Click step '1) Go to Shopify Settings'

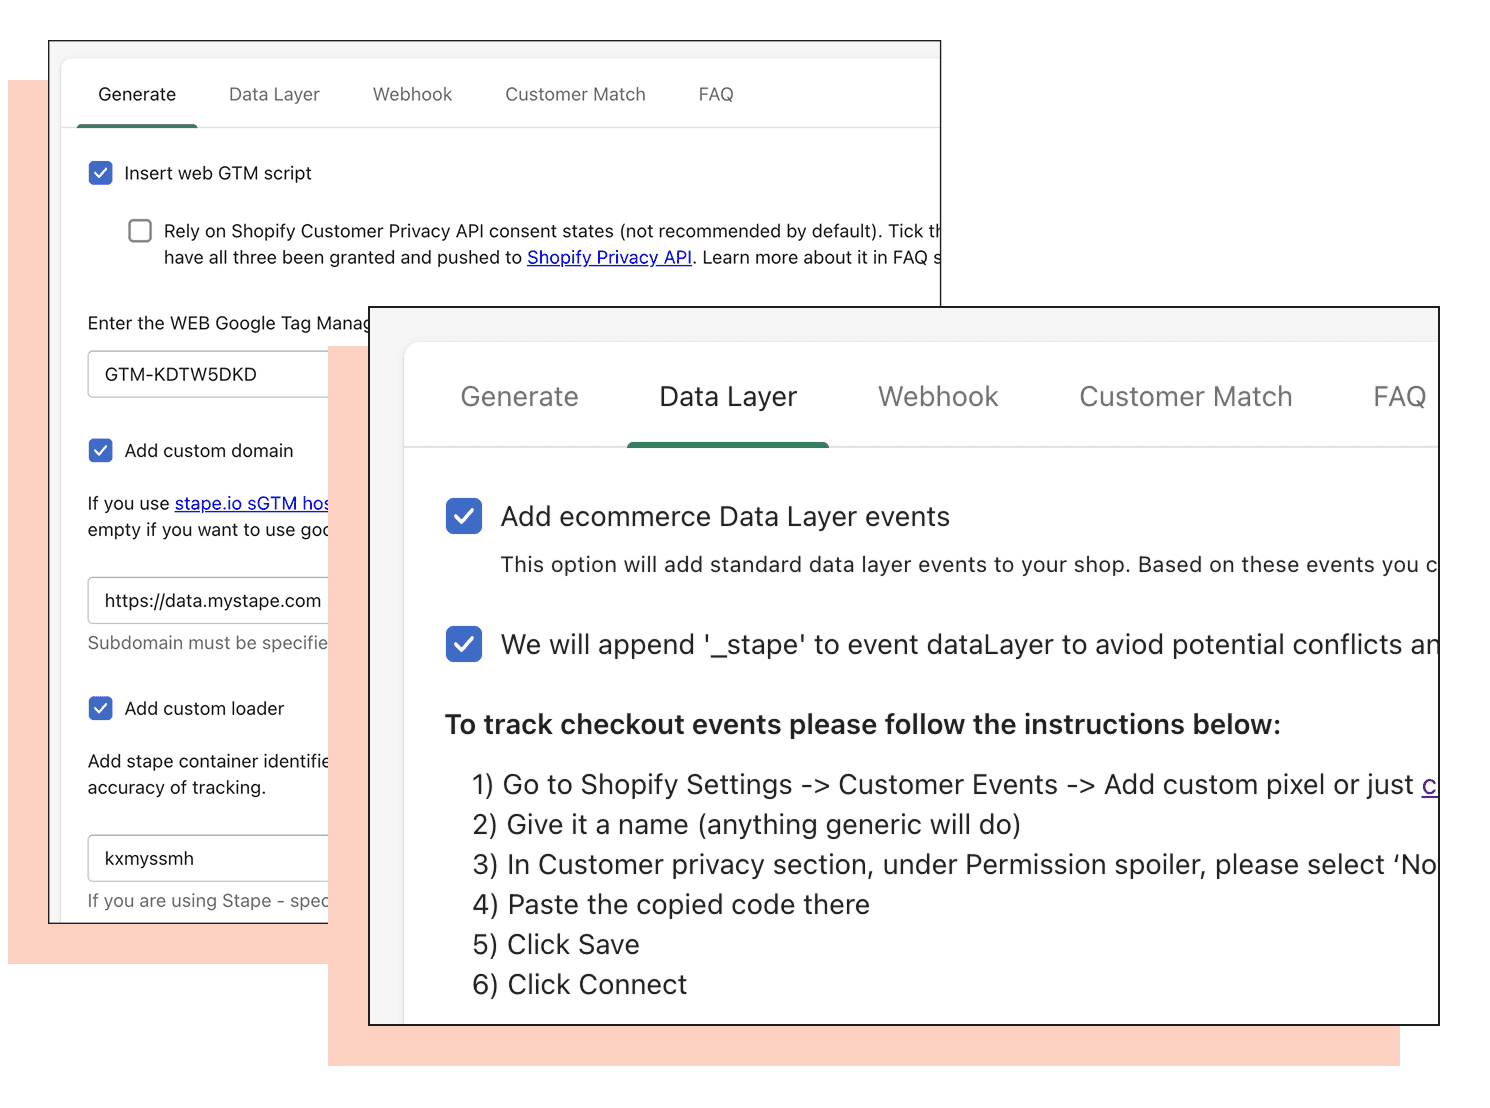click(x=955, y=785)
